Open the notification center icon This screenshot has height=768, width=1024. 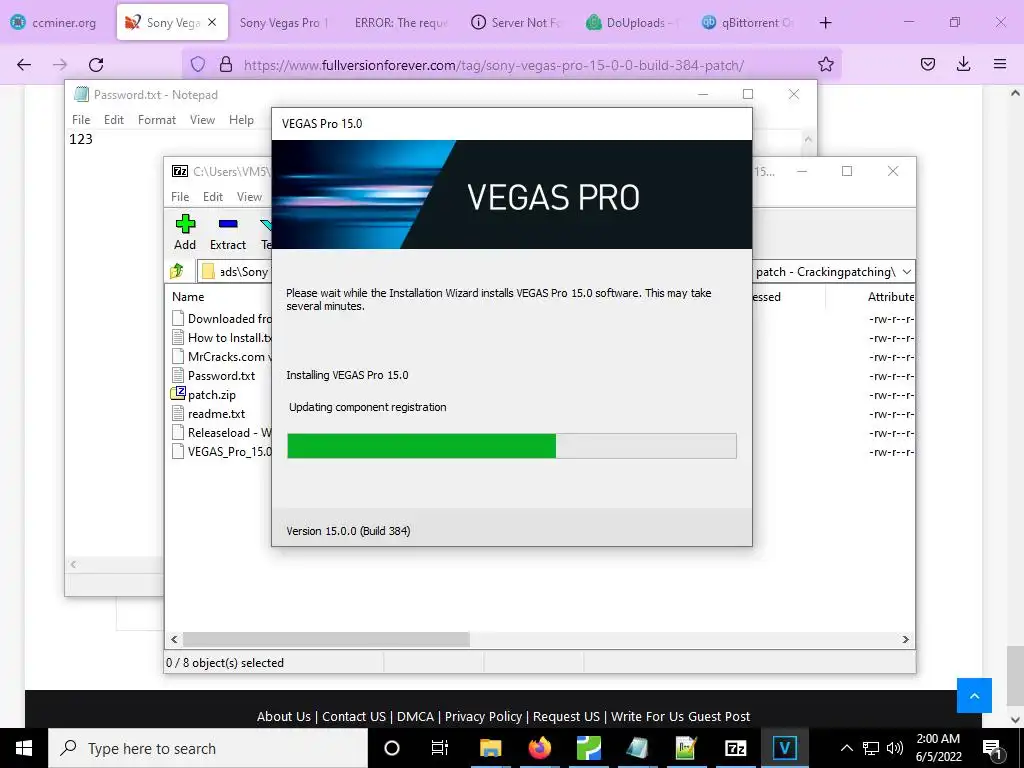(x=992, y=749)
